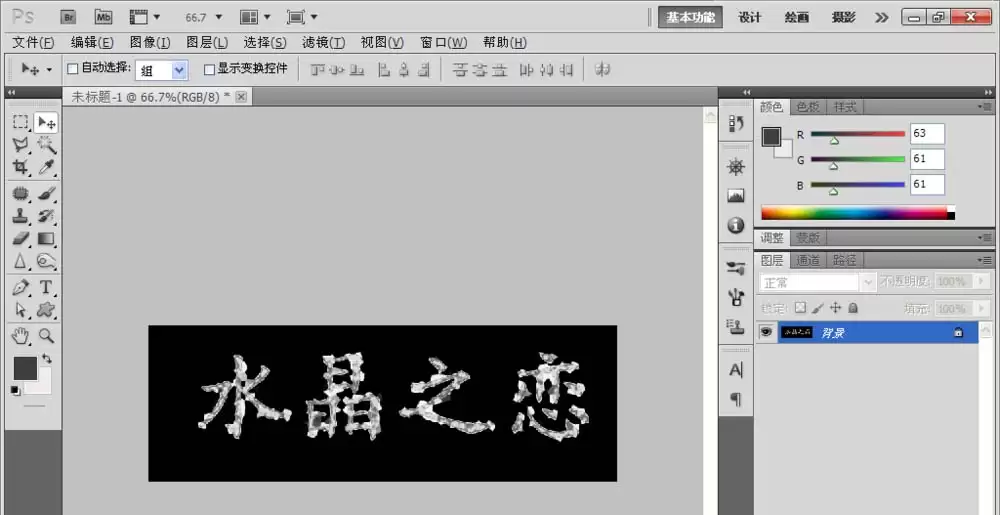Viewport: 1000px width, 515px height.
Task: Switch to 设计 workspace
Action: click(749, 18)
